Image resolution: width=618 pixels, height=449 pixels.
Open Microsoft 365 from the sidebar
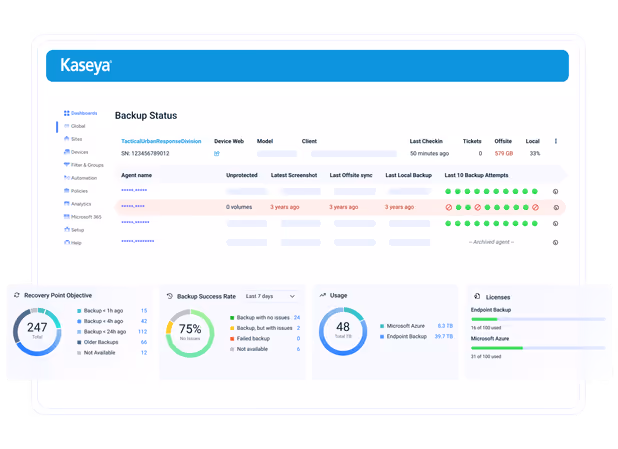(82, 217)
